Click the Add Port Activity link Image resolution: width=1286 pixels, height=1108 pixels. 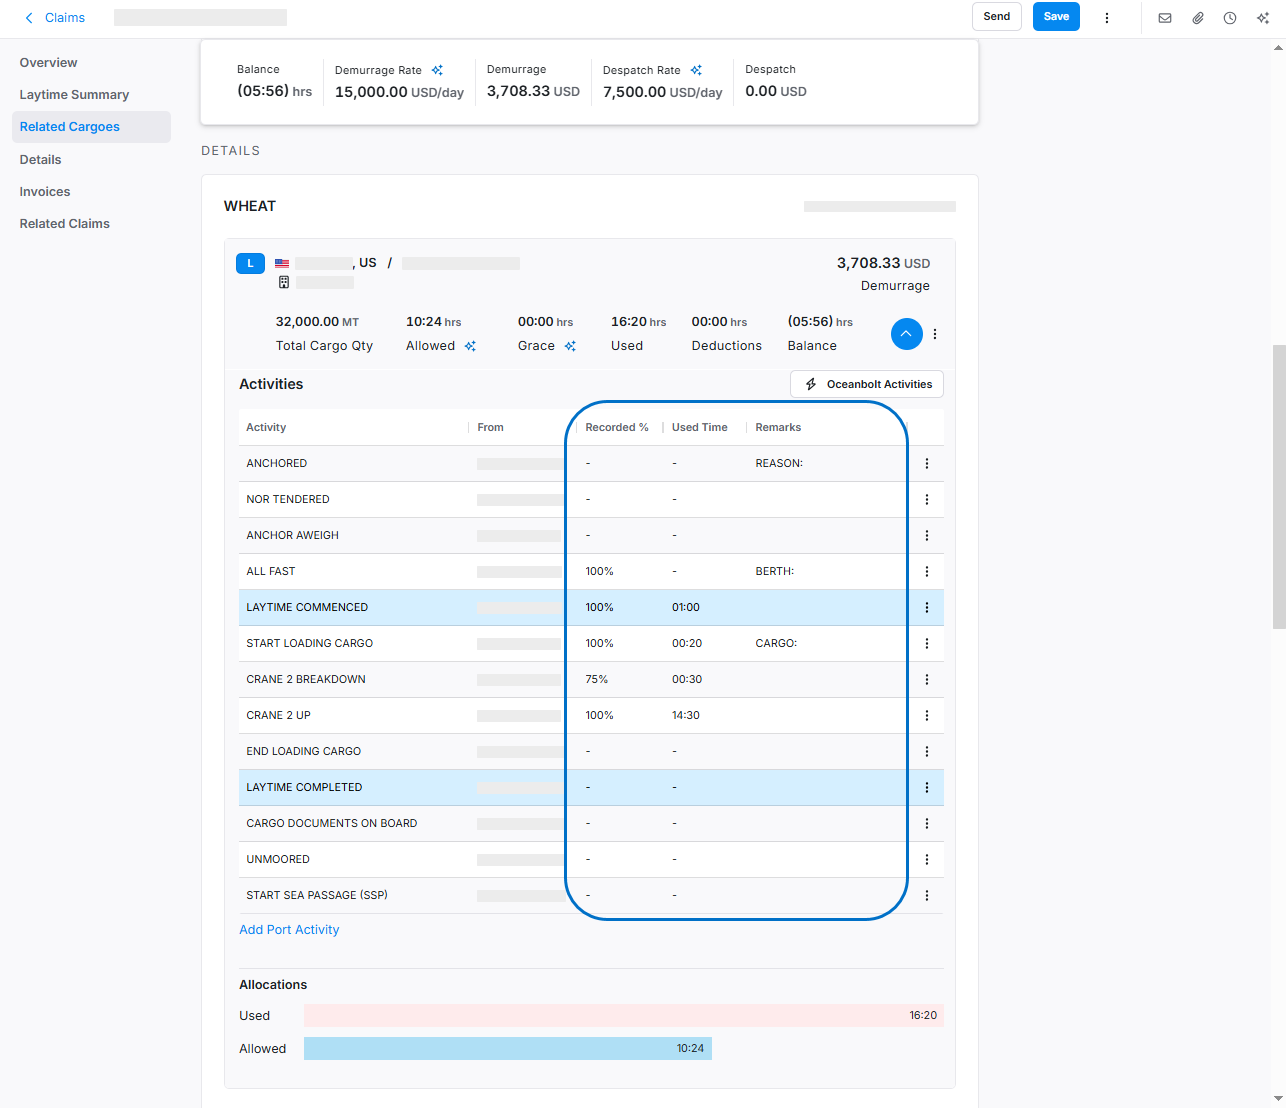point(289,930)
